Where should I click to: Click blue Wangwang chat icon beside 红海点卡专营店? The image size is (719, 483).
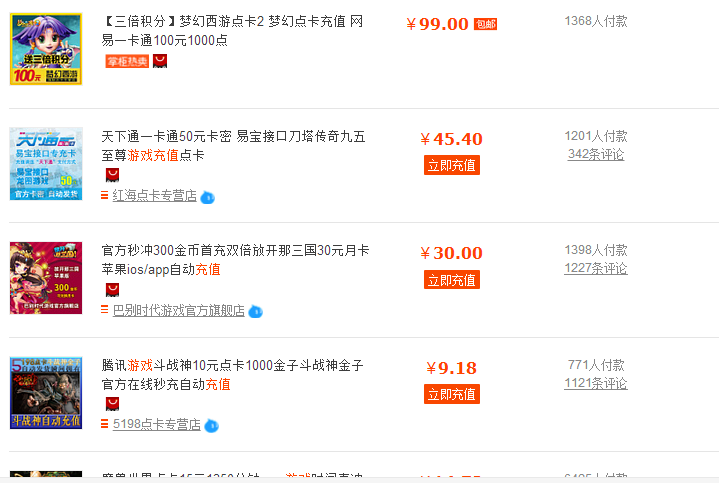click(208, 197)
